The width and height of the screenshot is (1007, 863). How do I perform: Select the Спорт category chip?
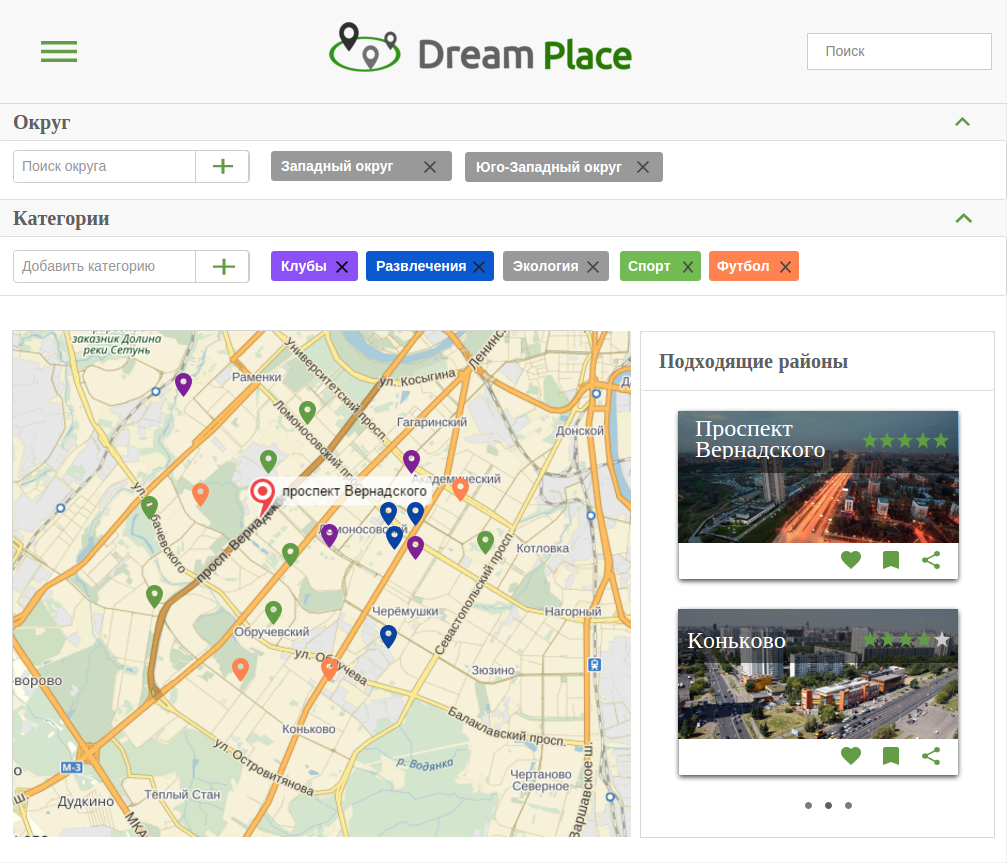[660, 266]
